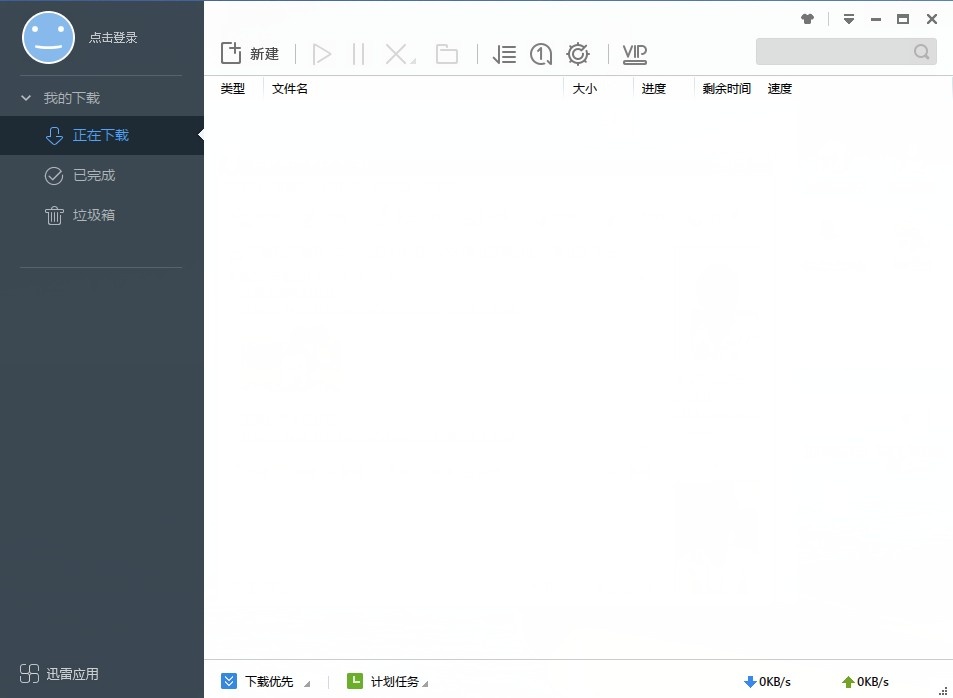Select 正在下载 in the sidebar
Image resolution: width=953 pixels, height=698 pixels.
click(x=100, y=135)
